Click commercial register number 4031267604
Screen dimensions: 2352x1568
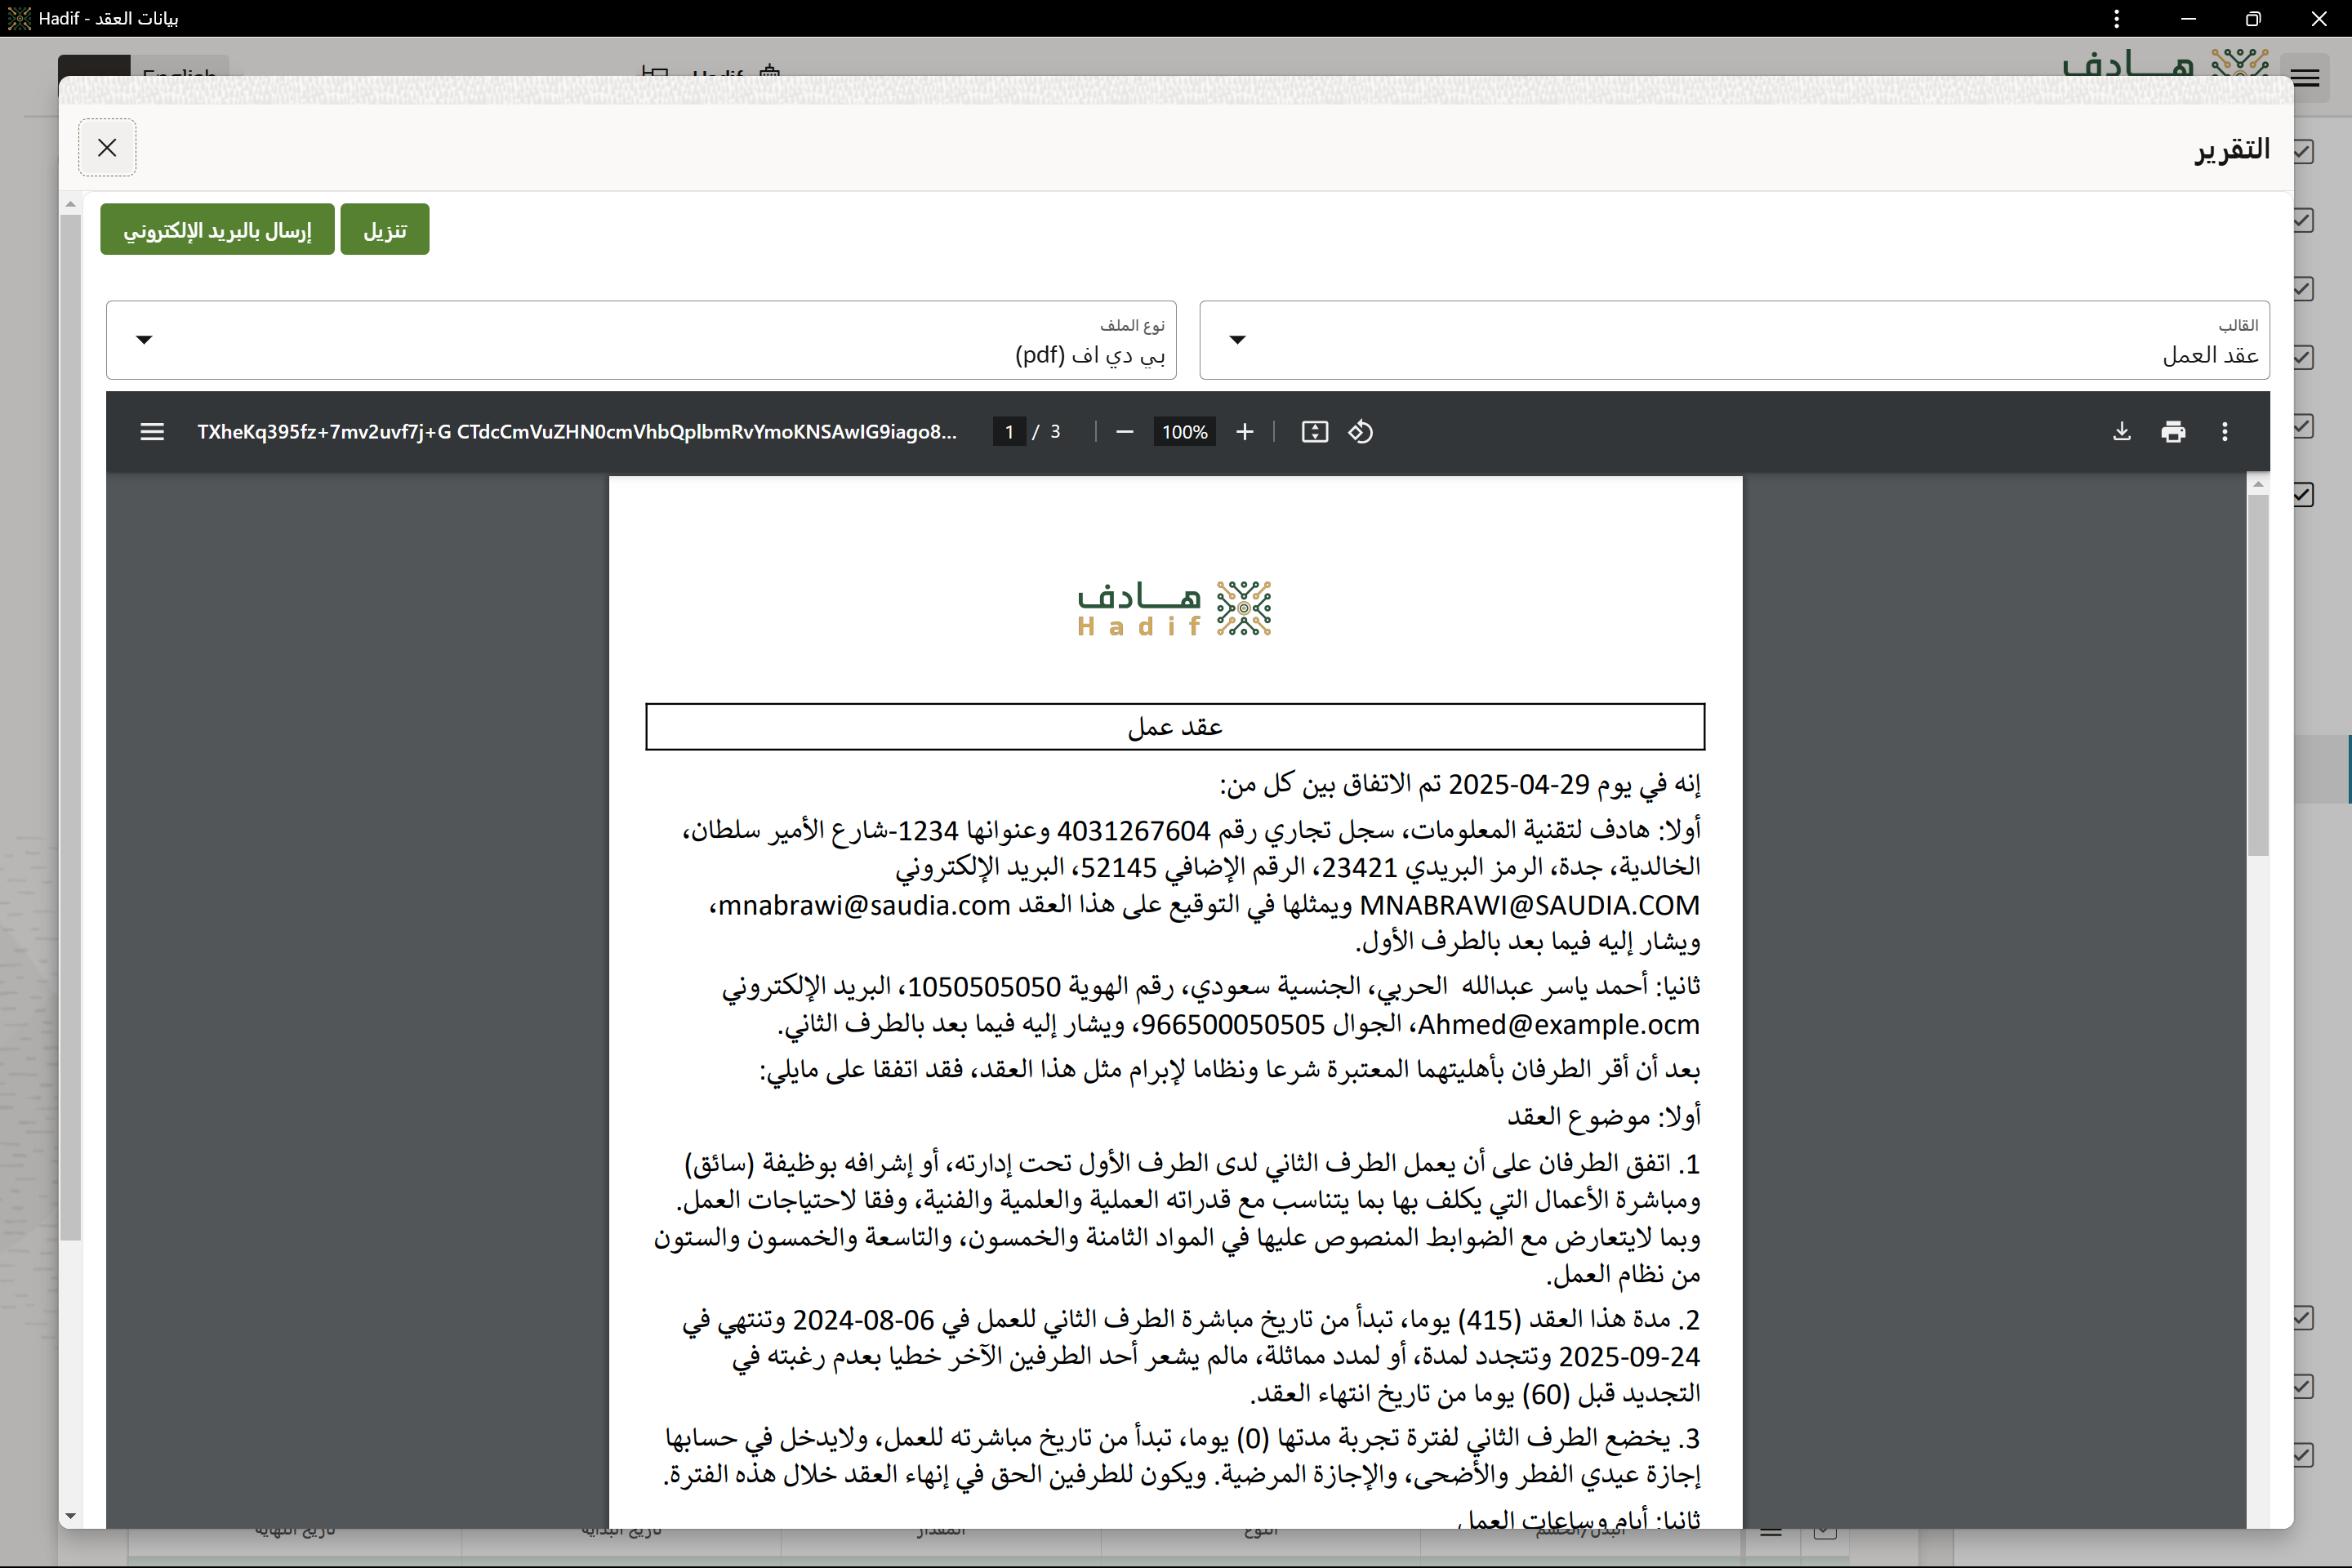[1133, 831]
